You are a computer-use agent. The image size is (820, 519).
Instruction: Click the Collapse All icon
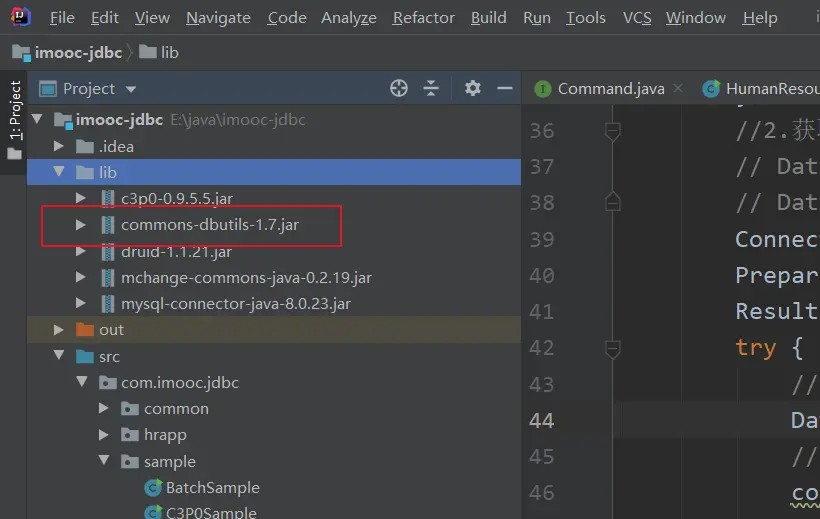pos(431,88)
